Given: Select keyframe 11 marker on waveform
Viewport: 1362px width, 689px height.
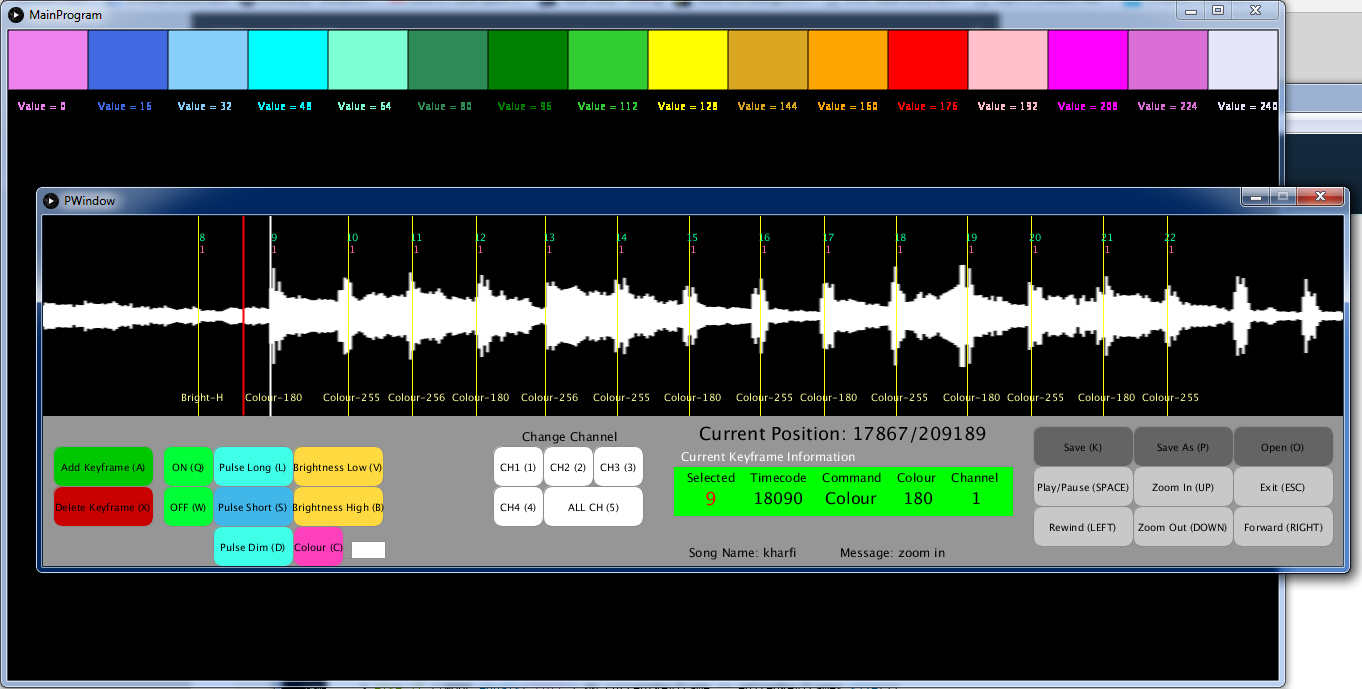Looking at the screenshot, I should click(413, 315).
